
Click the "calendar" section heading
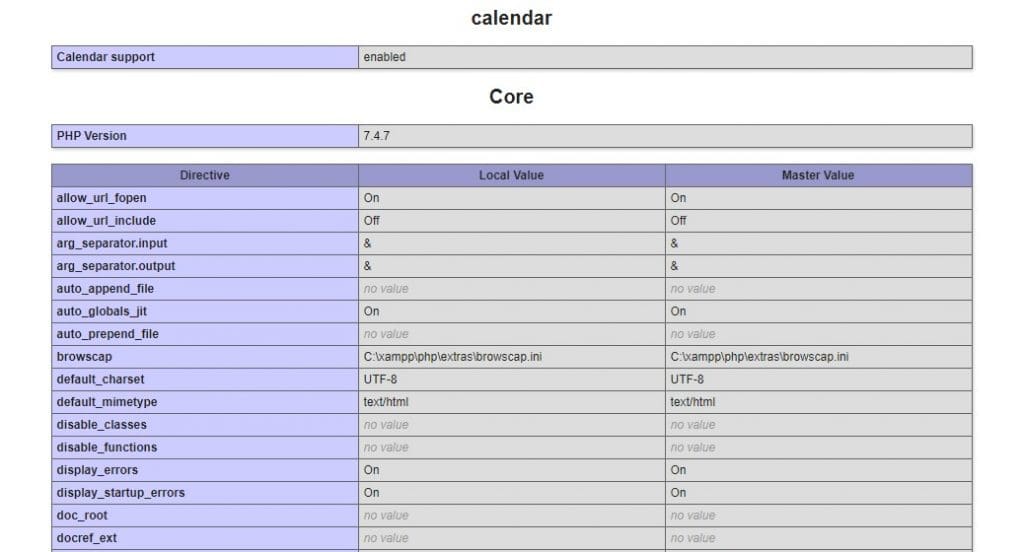[x=511, y=18]
